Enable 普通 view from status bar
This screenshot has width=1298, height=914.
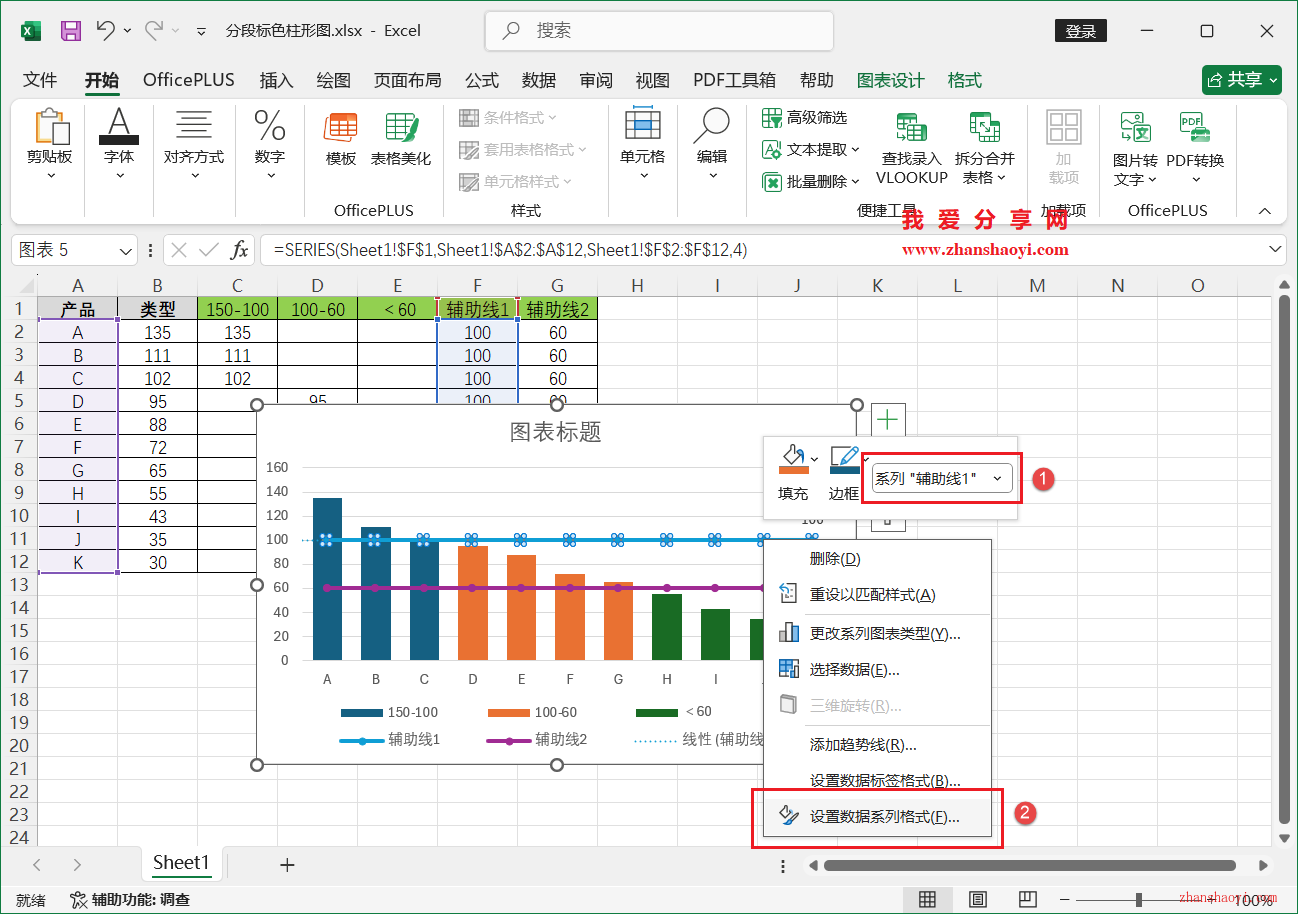click(928, 900)
